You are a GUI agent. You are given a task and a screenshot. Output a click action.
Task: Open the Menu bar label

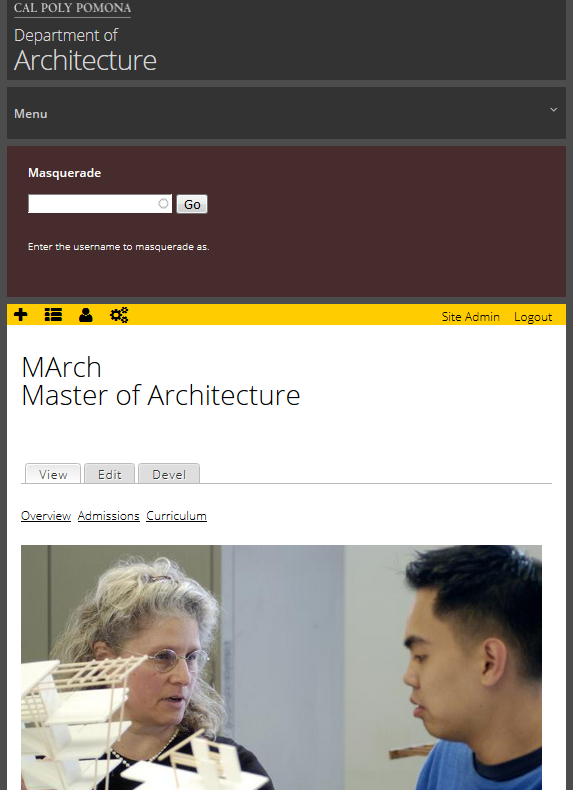[31, 114]
